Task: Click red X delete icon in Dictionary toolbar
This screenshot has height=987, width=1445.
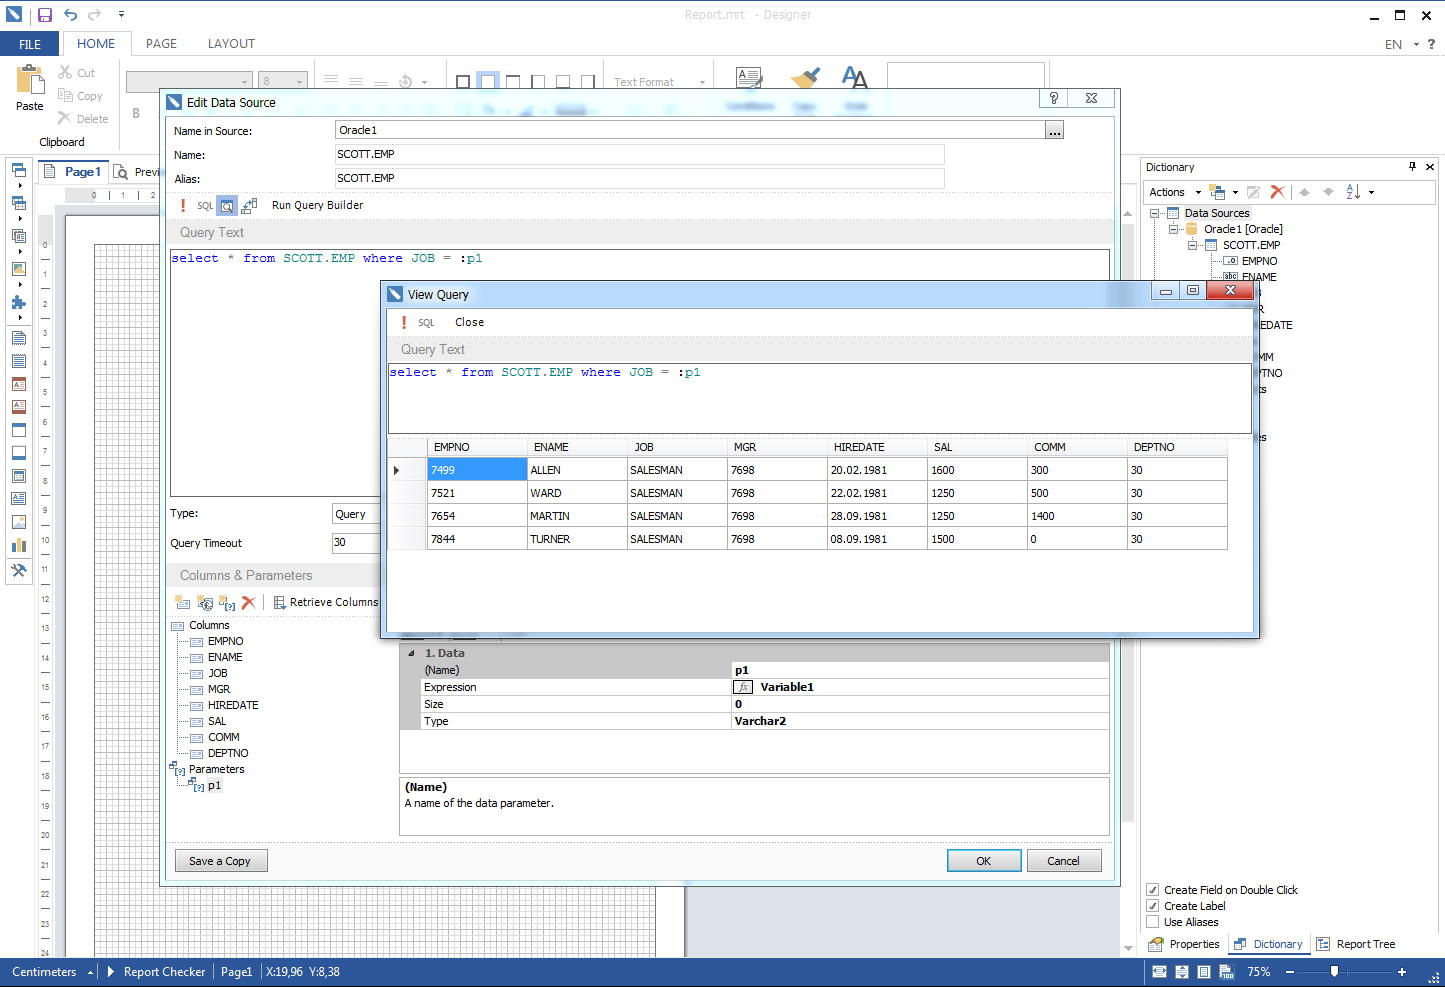Action: [1277, 192]
